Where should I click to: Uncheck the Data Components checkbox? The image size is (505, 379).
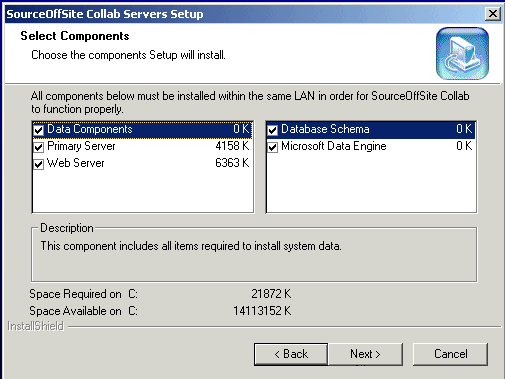[39, 130]
